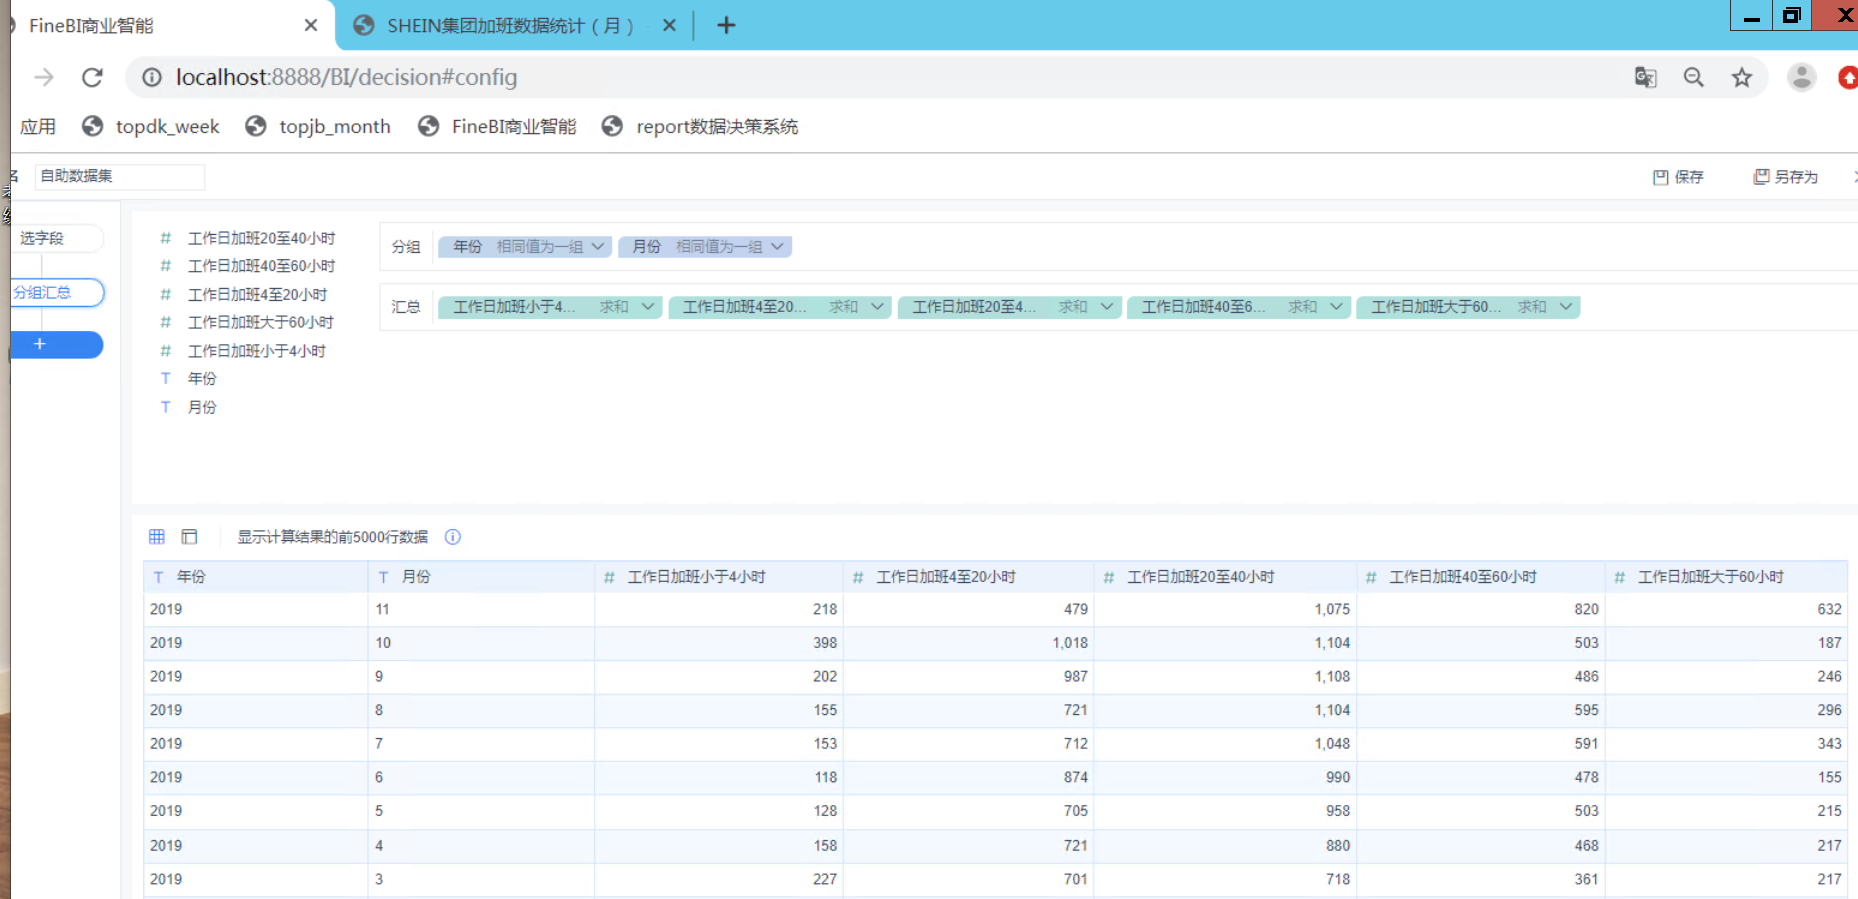
Task: Reload the page with the refresh icon
Action: [x=92, y=77]
